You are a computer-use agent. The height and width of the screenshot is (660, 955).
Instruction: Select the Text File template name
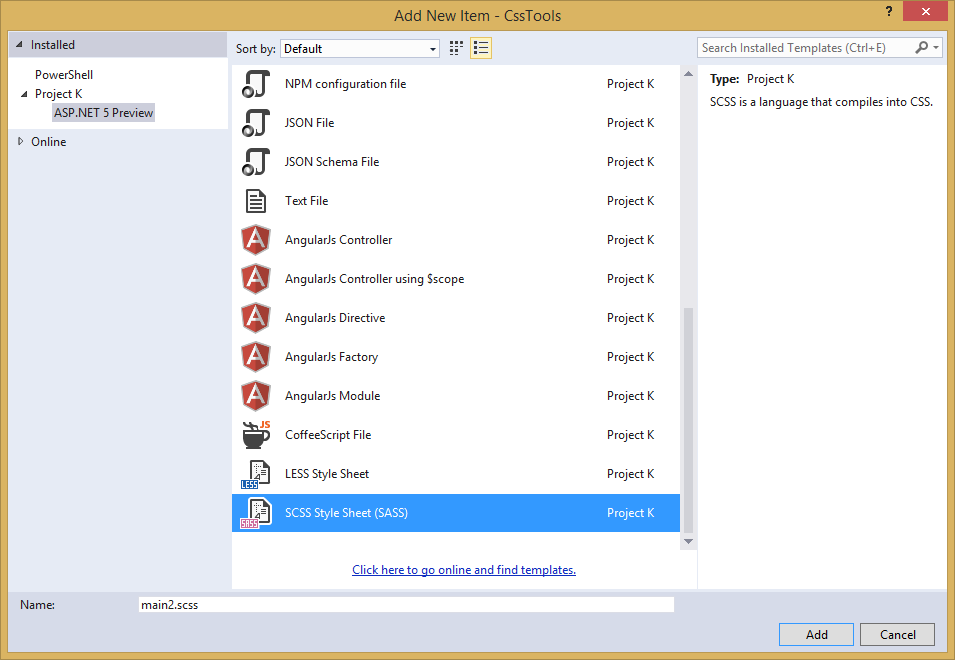coord(306,201)
